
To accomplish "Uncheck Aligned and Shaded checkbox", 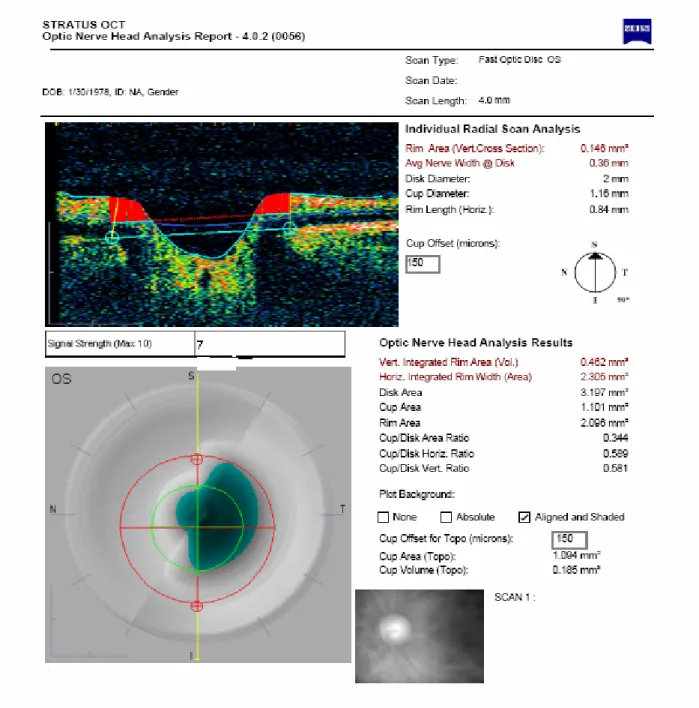I will pos(524,517).
